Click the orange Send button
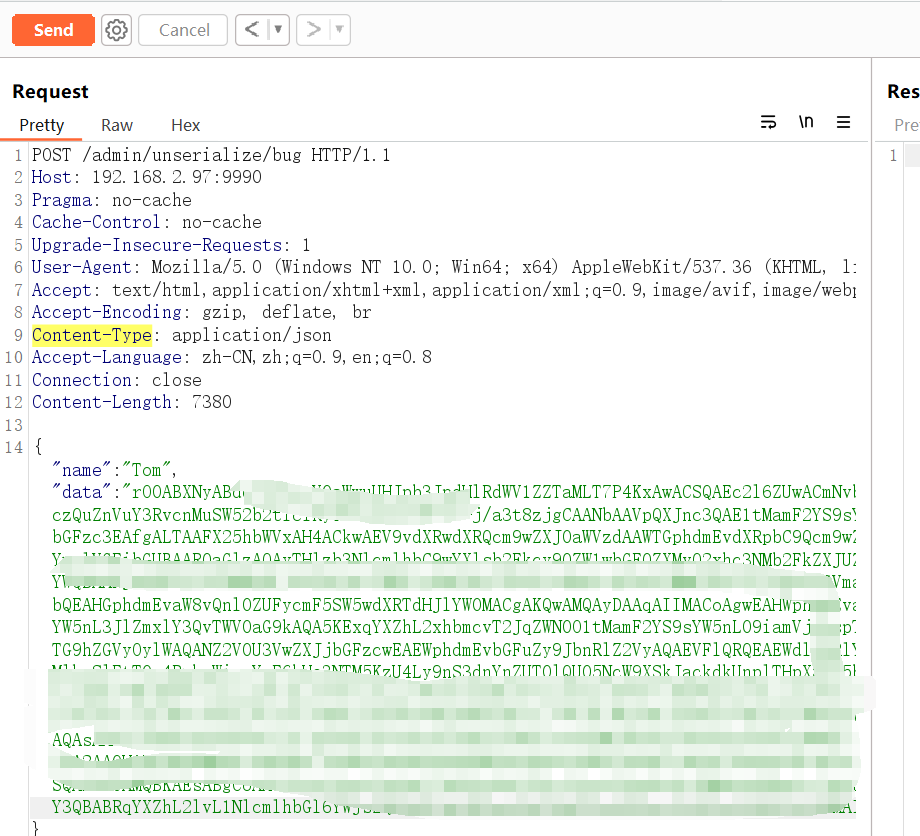920x836 pixels. pos(53,30)
